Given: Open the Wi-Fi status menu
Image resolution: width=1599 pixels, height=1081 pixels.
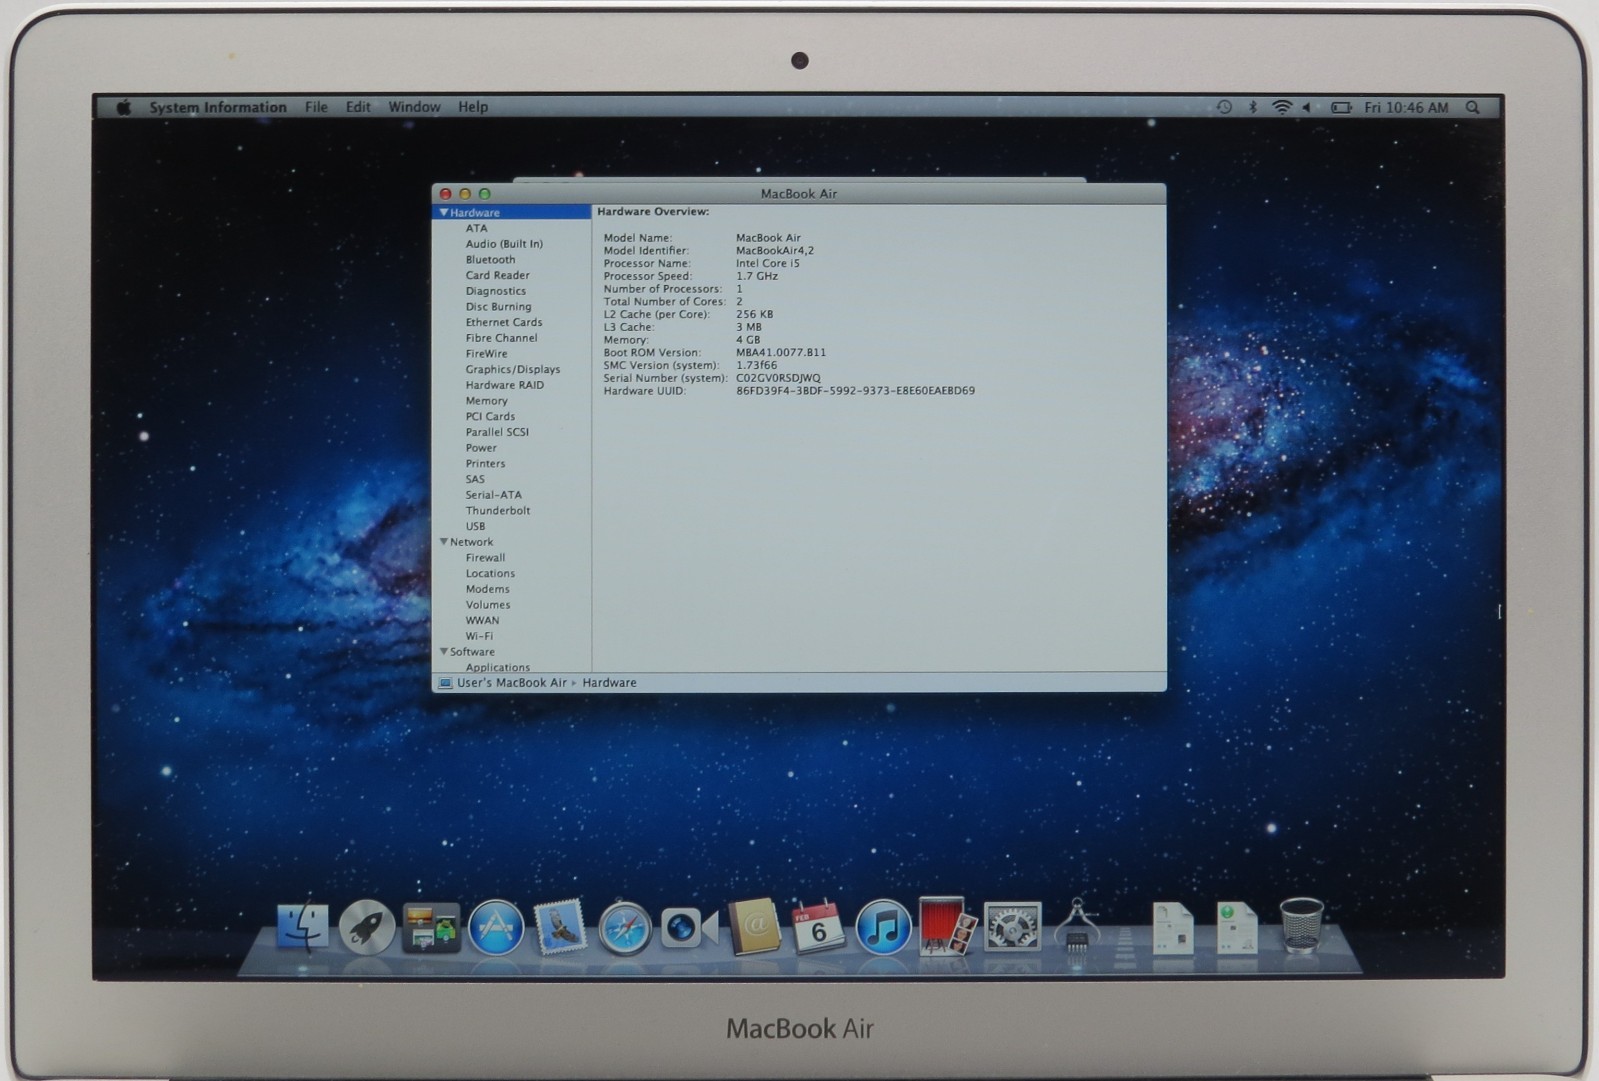Looking at the screenshot, I should (x=1281, y=107).
